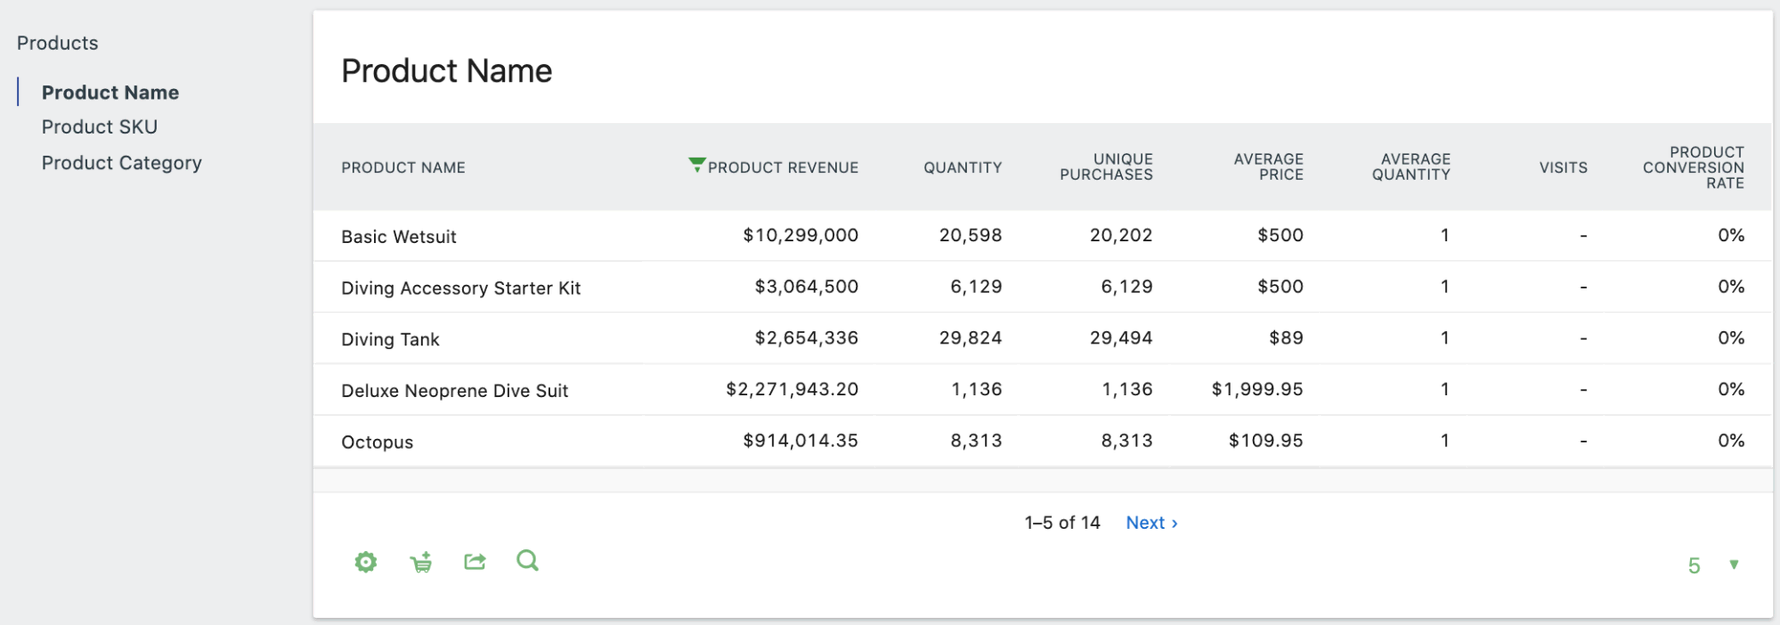This screenshot has width=1780, height=625.
Task: Sort by the Average Quantity column
Action: tap(1410, 167)
